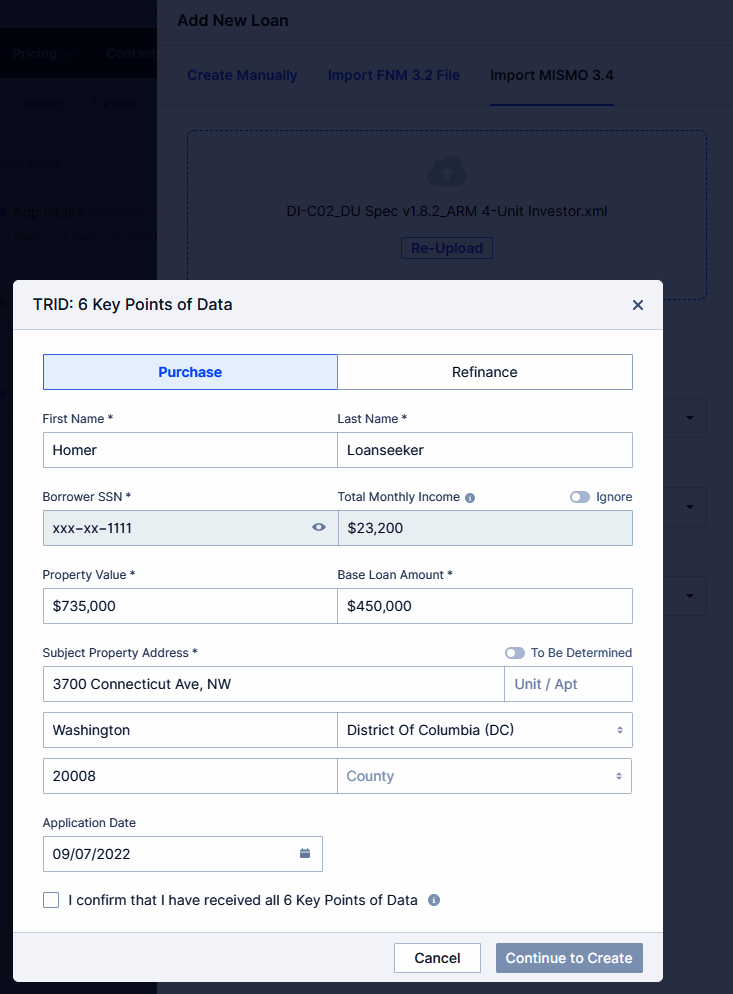
Task: Switch to the Refinance tab
Action: pos(484,372)
